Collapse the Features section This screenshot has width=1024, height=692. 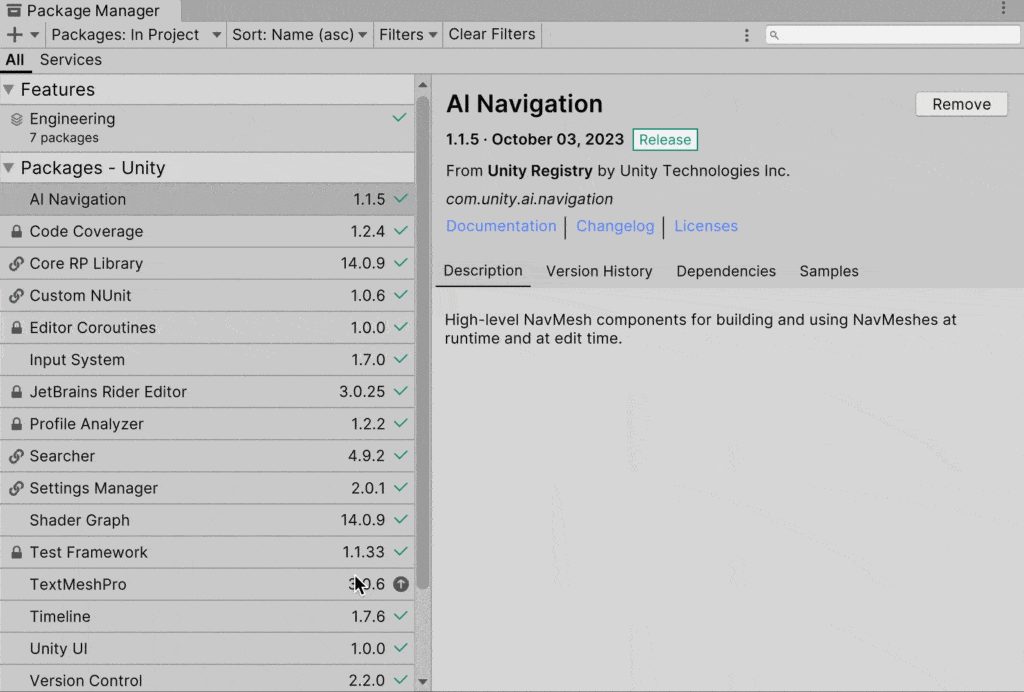[x=9, y=90]
